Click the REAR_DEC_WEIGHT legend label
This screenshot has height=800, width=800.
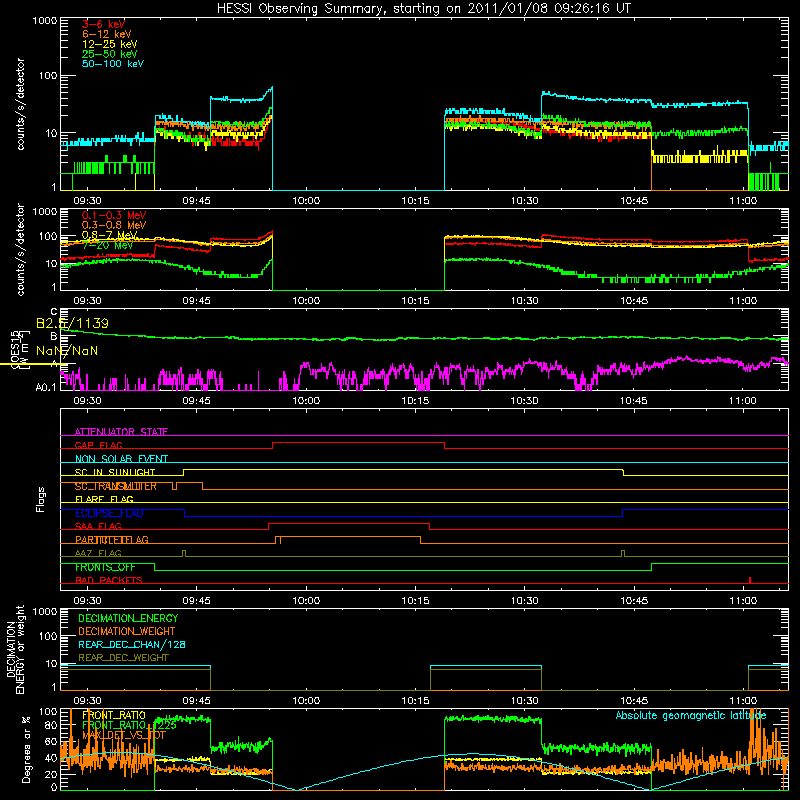pyautogui.click(x=123, y=658)
